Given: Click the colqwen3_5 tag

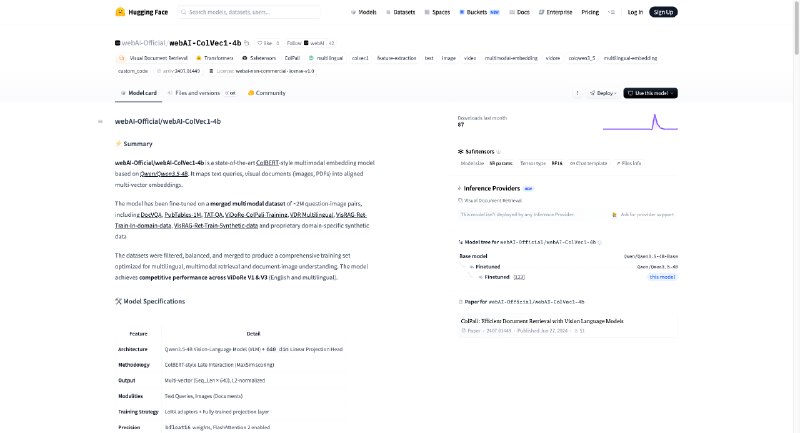Looking at the screenshot, I should [x=582, y=58].
